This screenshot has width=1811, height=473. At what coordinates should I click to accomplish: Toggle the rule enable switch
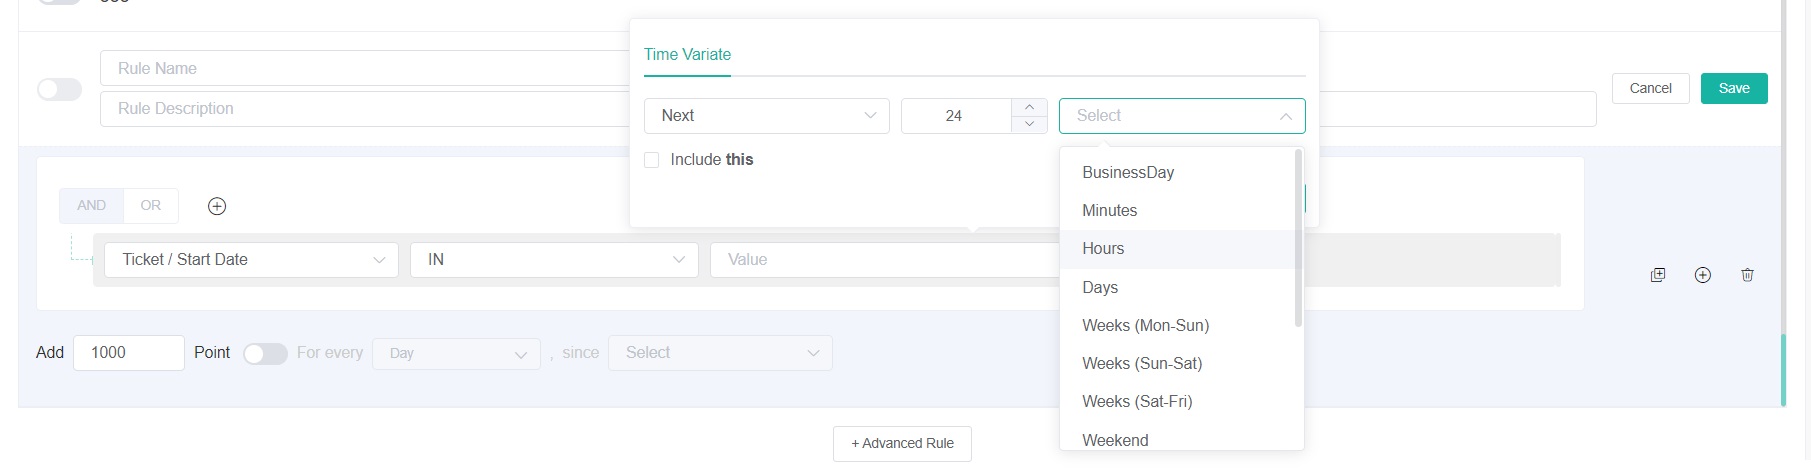click(x=60, y=89)
